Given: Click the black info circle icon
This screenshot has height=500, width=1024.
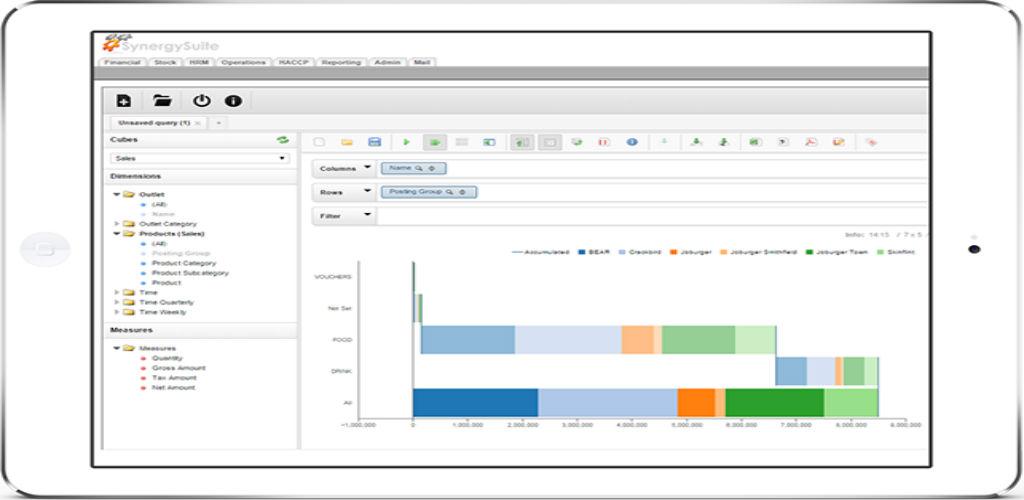Looking at the screenshot, I should 233,101.
